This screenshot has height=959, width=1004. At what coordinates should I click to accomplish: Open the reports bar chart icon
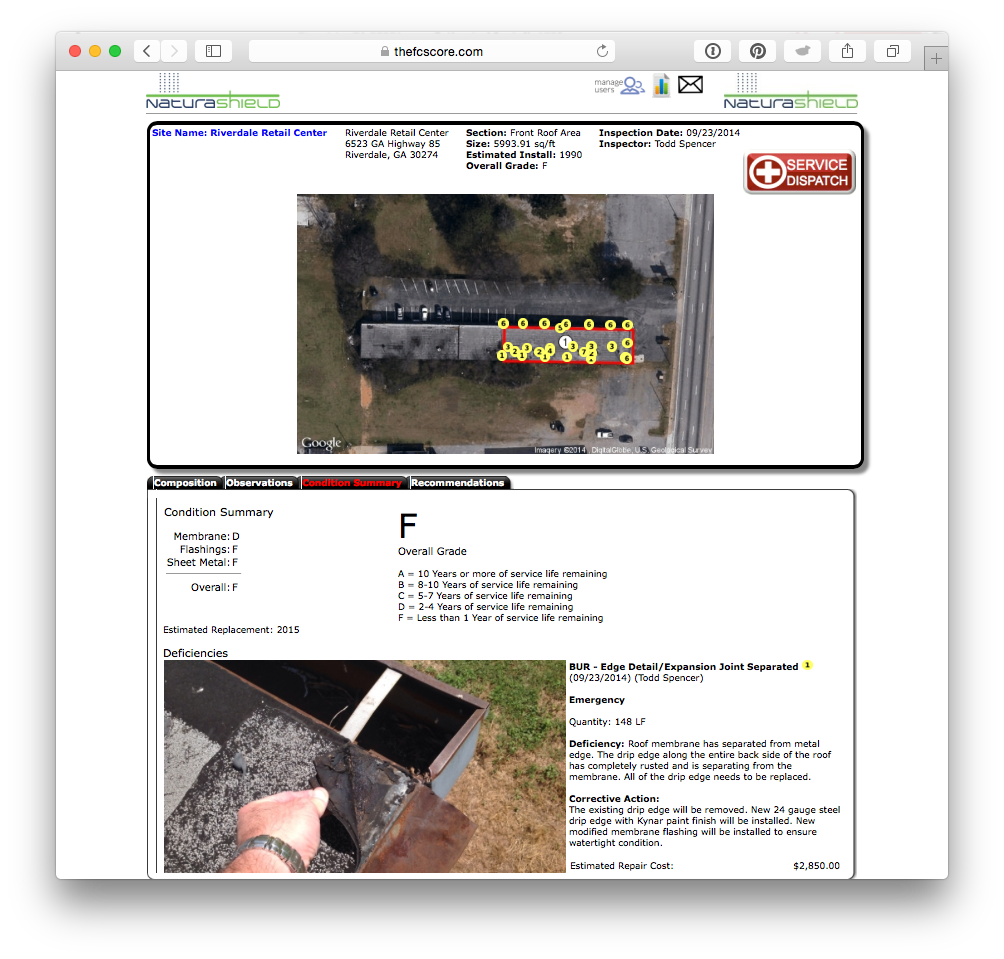(x=661, y=85)
